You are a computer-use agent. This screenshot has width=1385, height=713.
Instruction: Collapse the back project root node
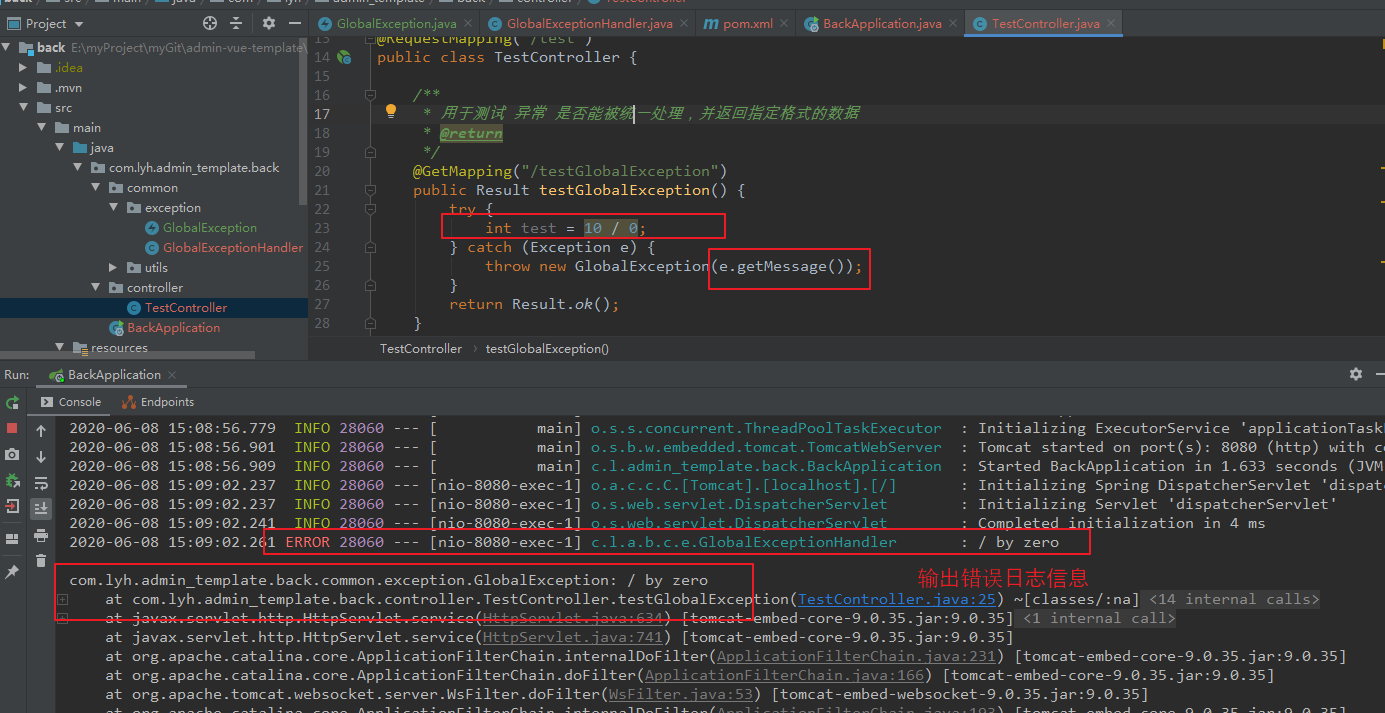[8, 47]
